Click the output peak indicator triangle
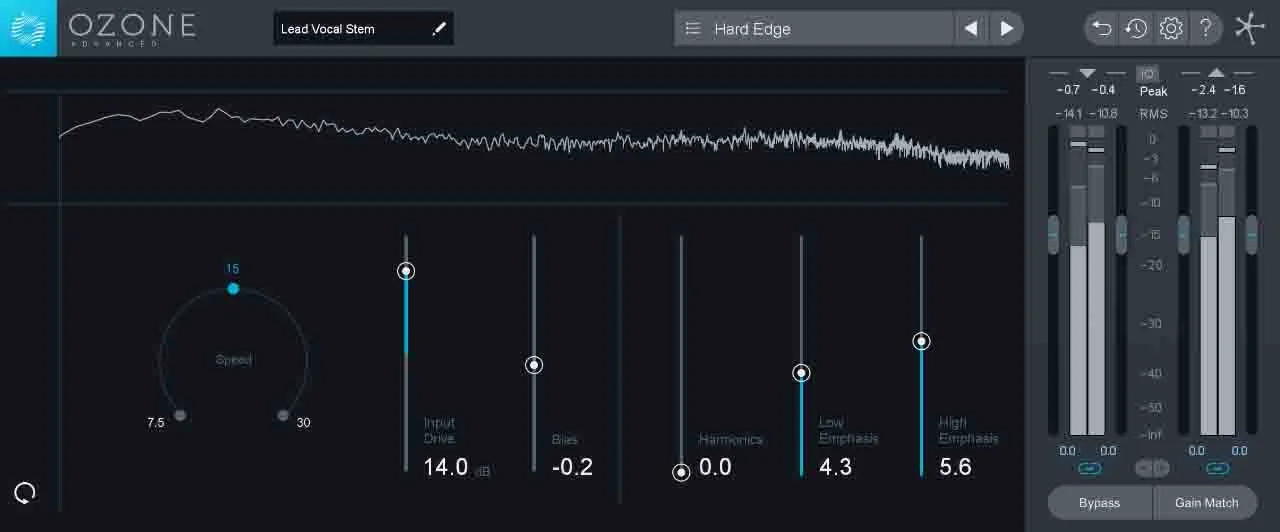The width and height of the screenshot is (1280, 532). [1216, 73]
